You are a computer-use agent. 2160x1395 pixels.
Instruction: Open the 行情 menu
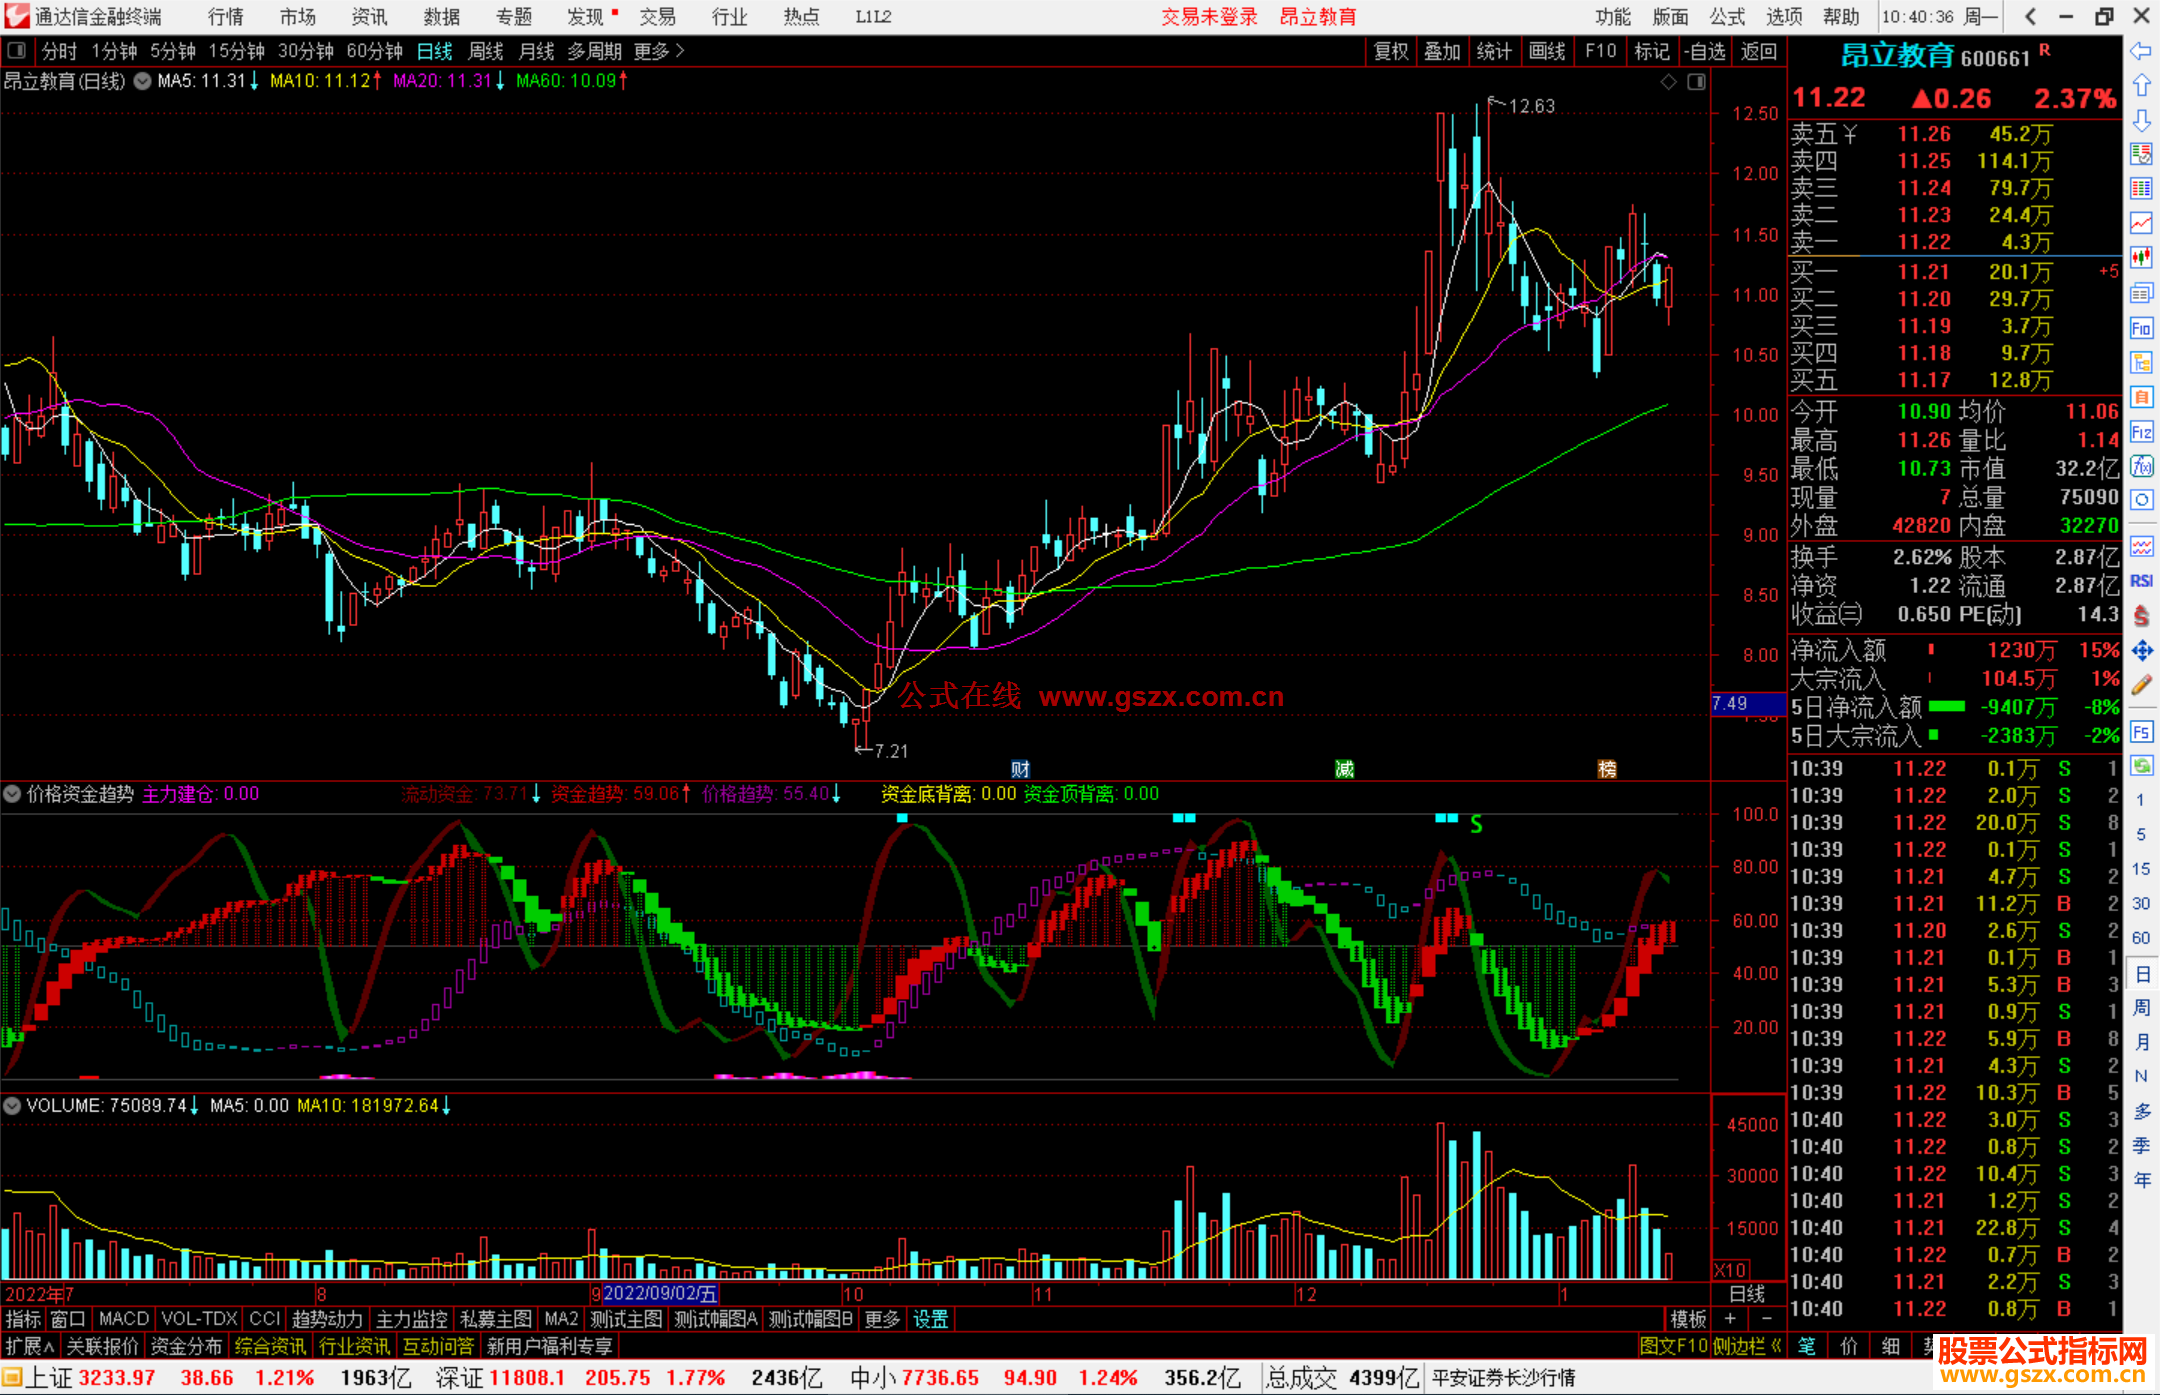point(226,17)
